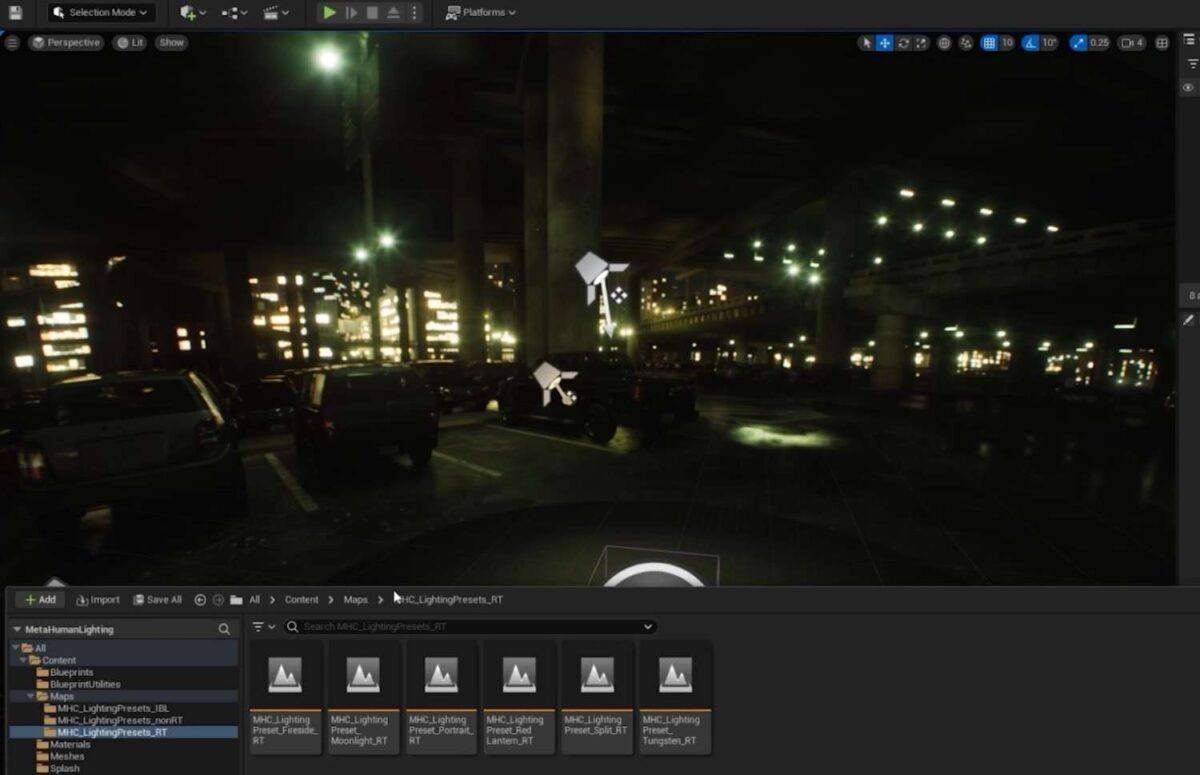
Task: Open the Platforms dropdown
Action: click(484, 12)
